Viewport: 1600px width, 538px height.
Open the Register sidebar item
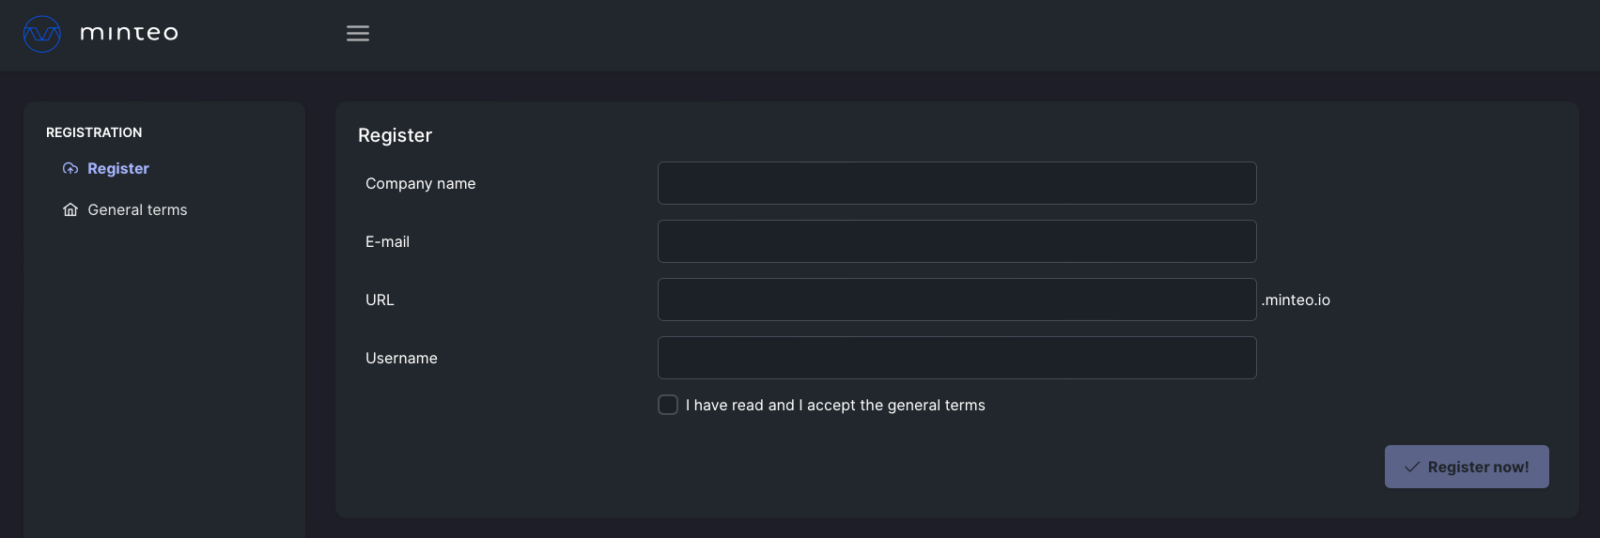118,168
